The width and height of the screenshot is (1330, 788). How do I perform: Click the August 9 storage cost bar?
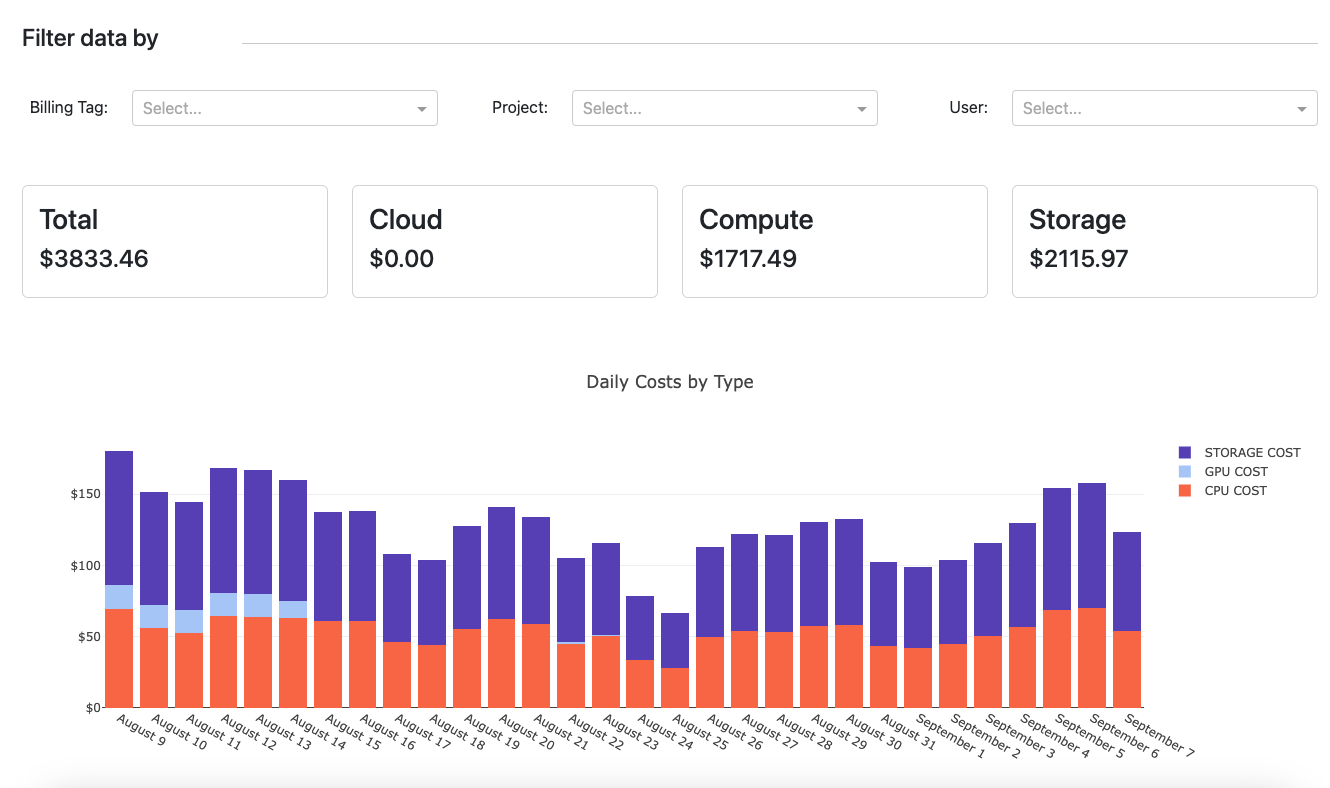coord(119,518)
